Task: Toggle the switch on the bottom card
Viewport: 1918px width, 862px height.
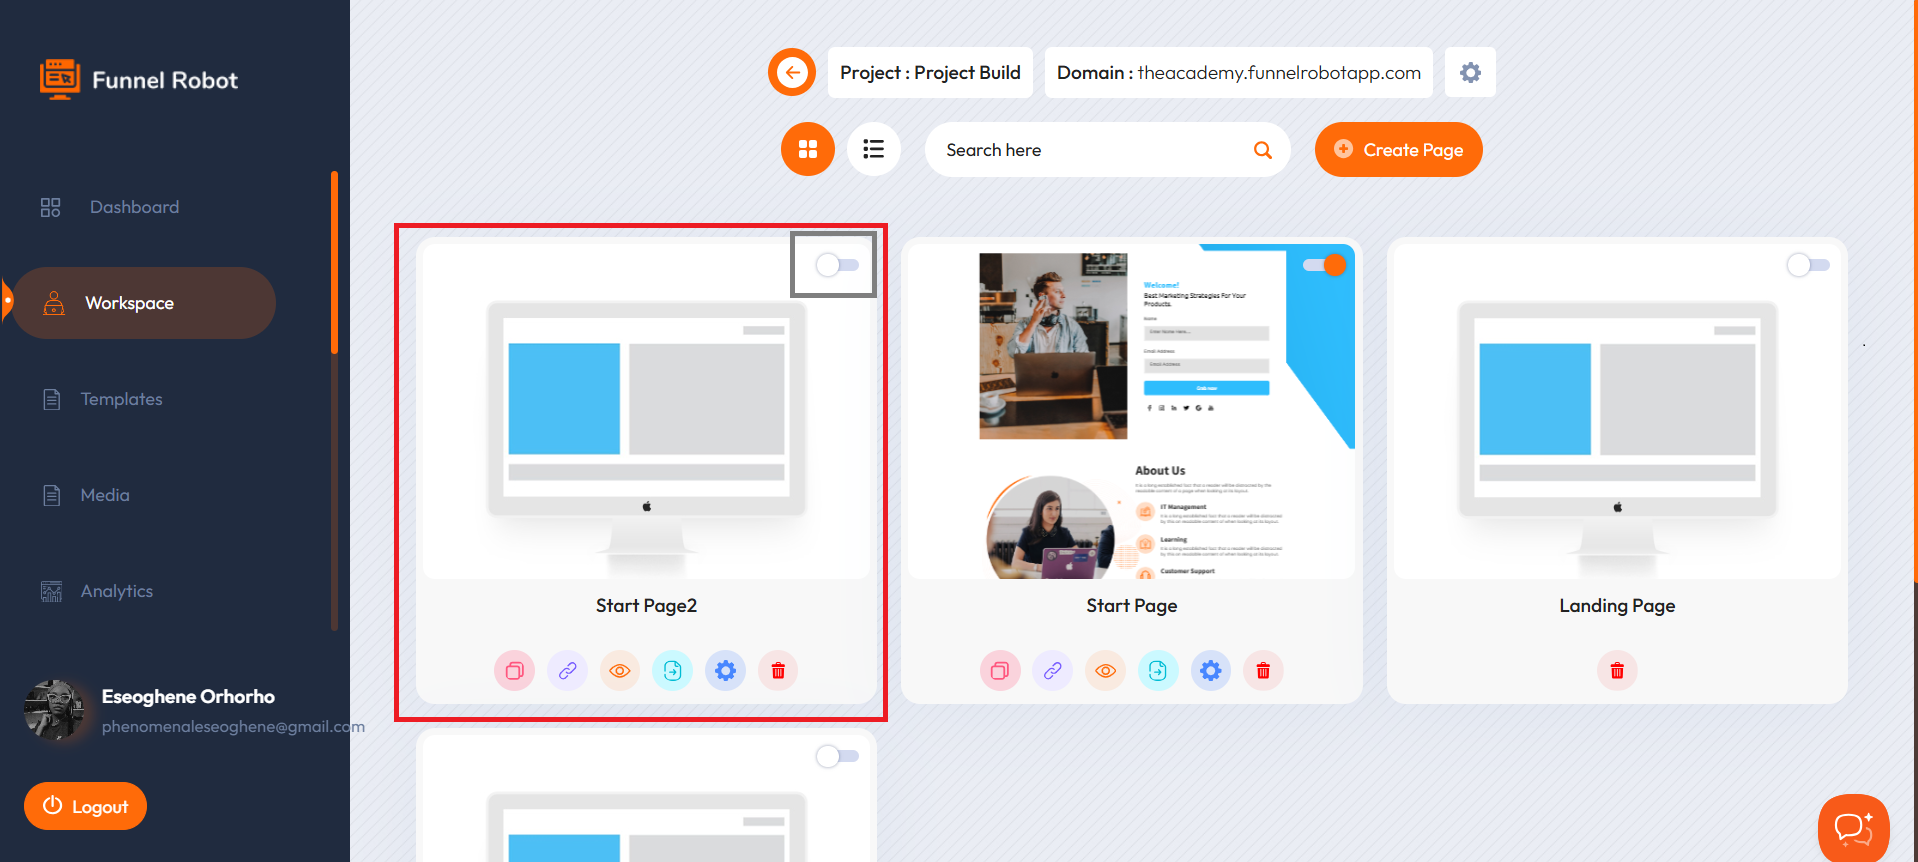Action: (837, 756)
